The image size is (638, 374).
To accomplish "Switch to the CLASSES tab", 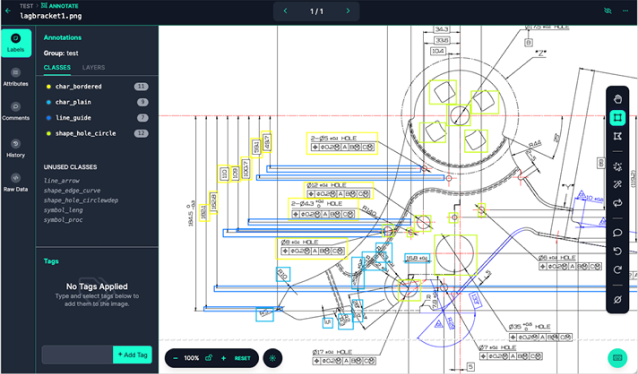I will coord(57,68).
